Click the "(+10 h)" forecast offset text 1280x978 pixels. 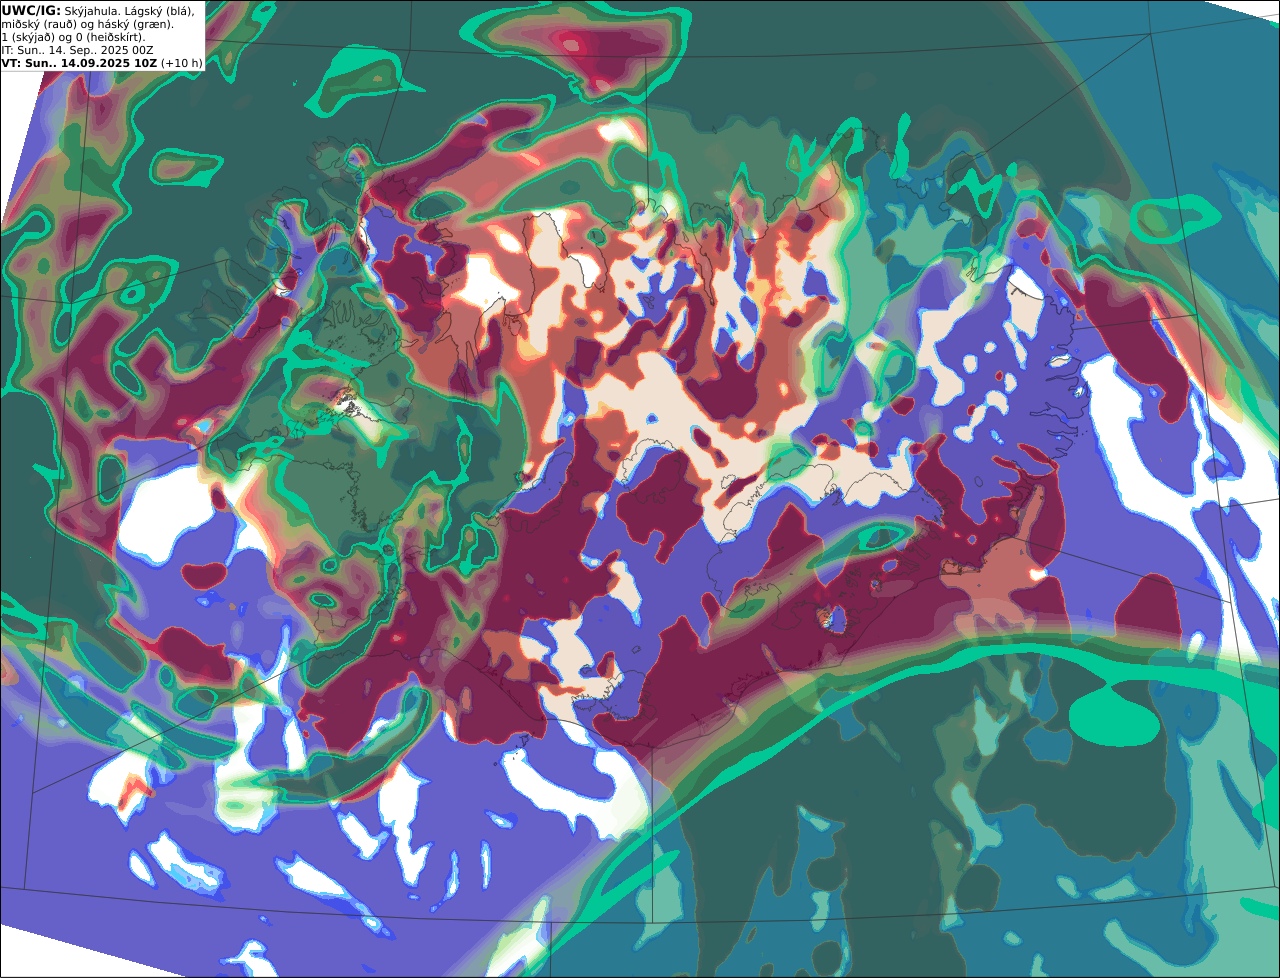(182, 63)
